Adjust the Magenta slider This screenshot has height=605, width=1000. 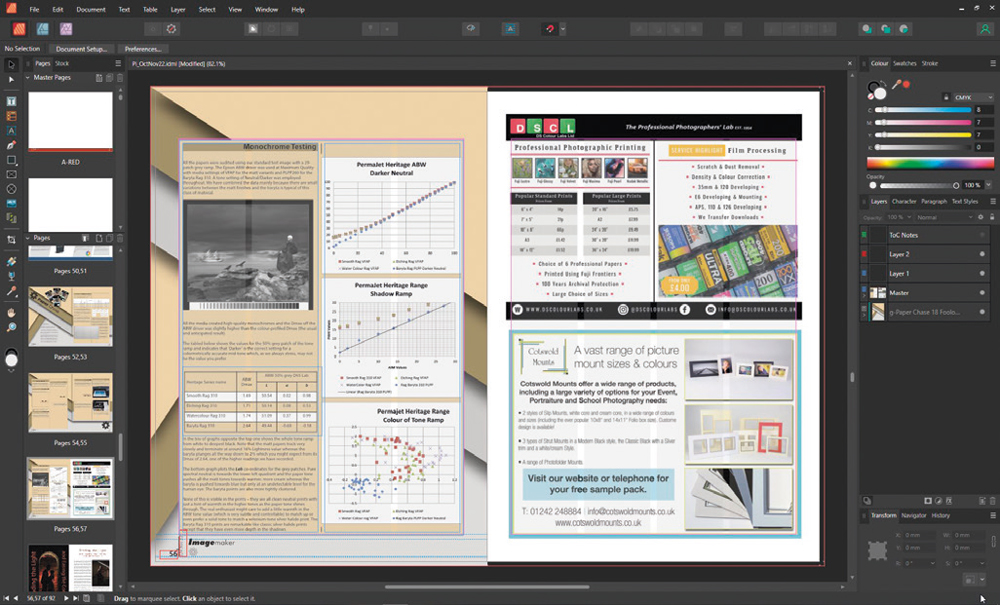[923, 122]
